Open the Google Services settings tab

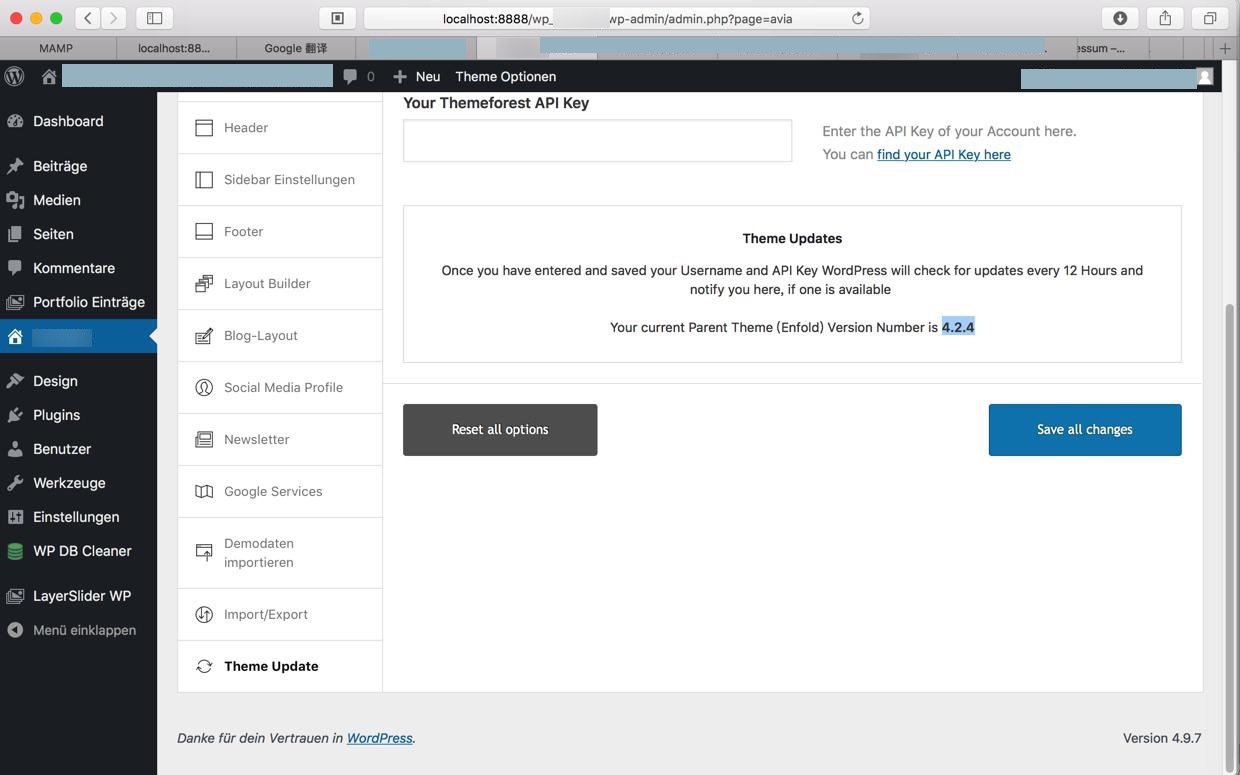point(280,492)
